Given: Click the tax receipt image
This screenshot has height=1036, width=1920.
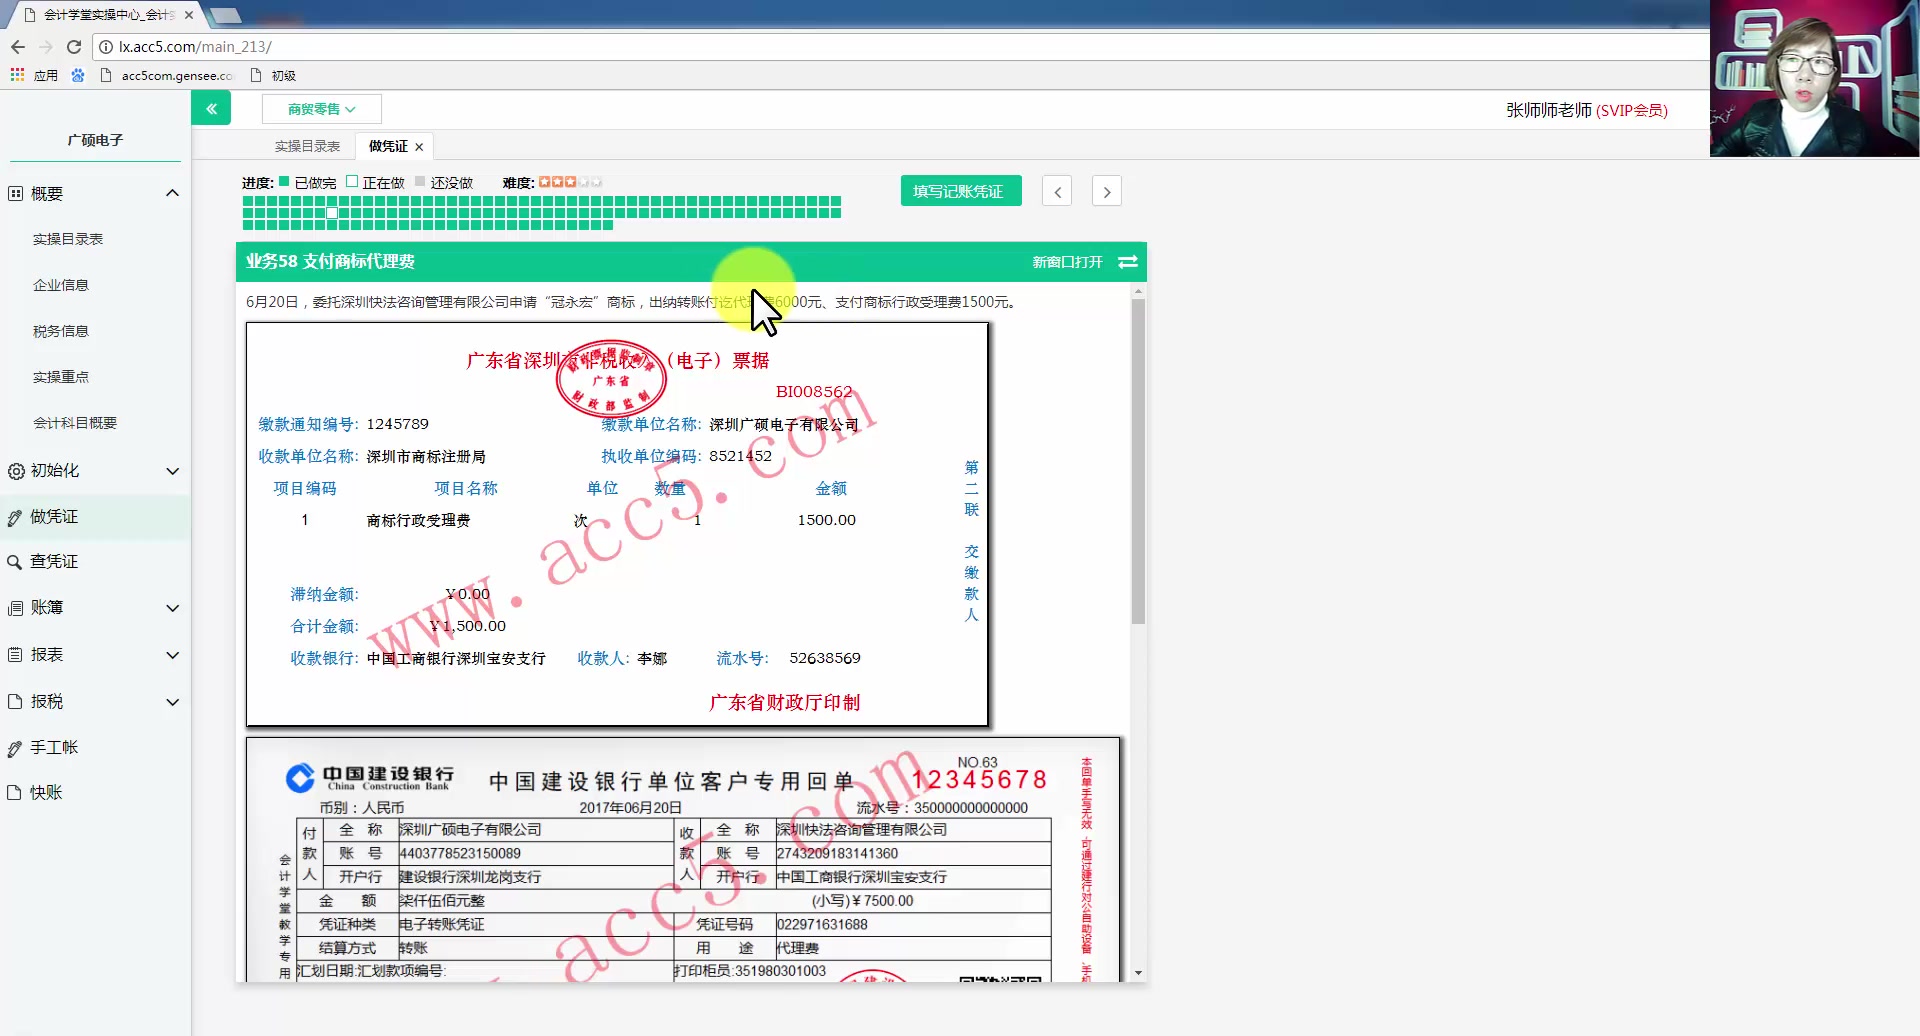Looking at the screenshot, I should tap(617, 524).
